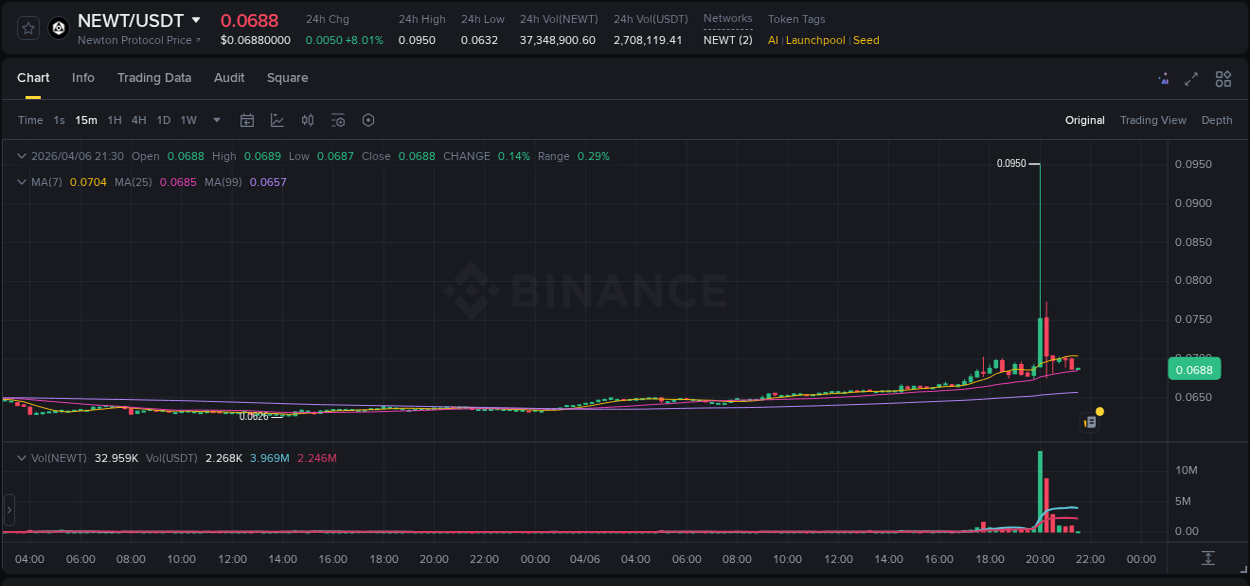
Task: Click the 20:00 time axis label on right
Action: coord(1040,559)
